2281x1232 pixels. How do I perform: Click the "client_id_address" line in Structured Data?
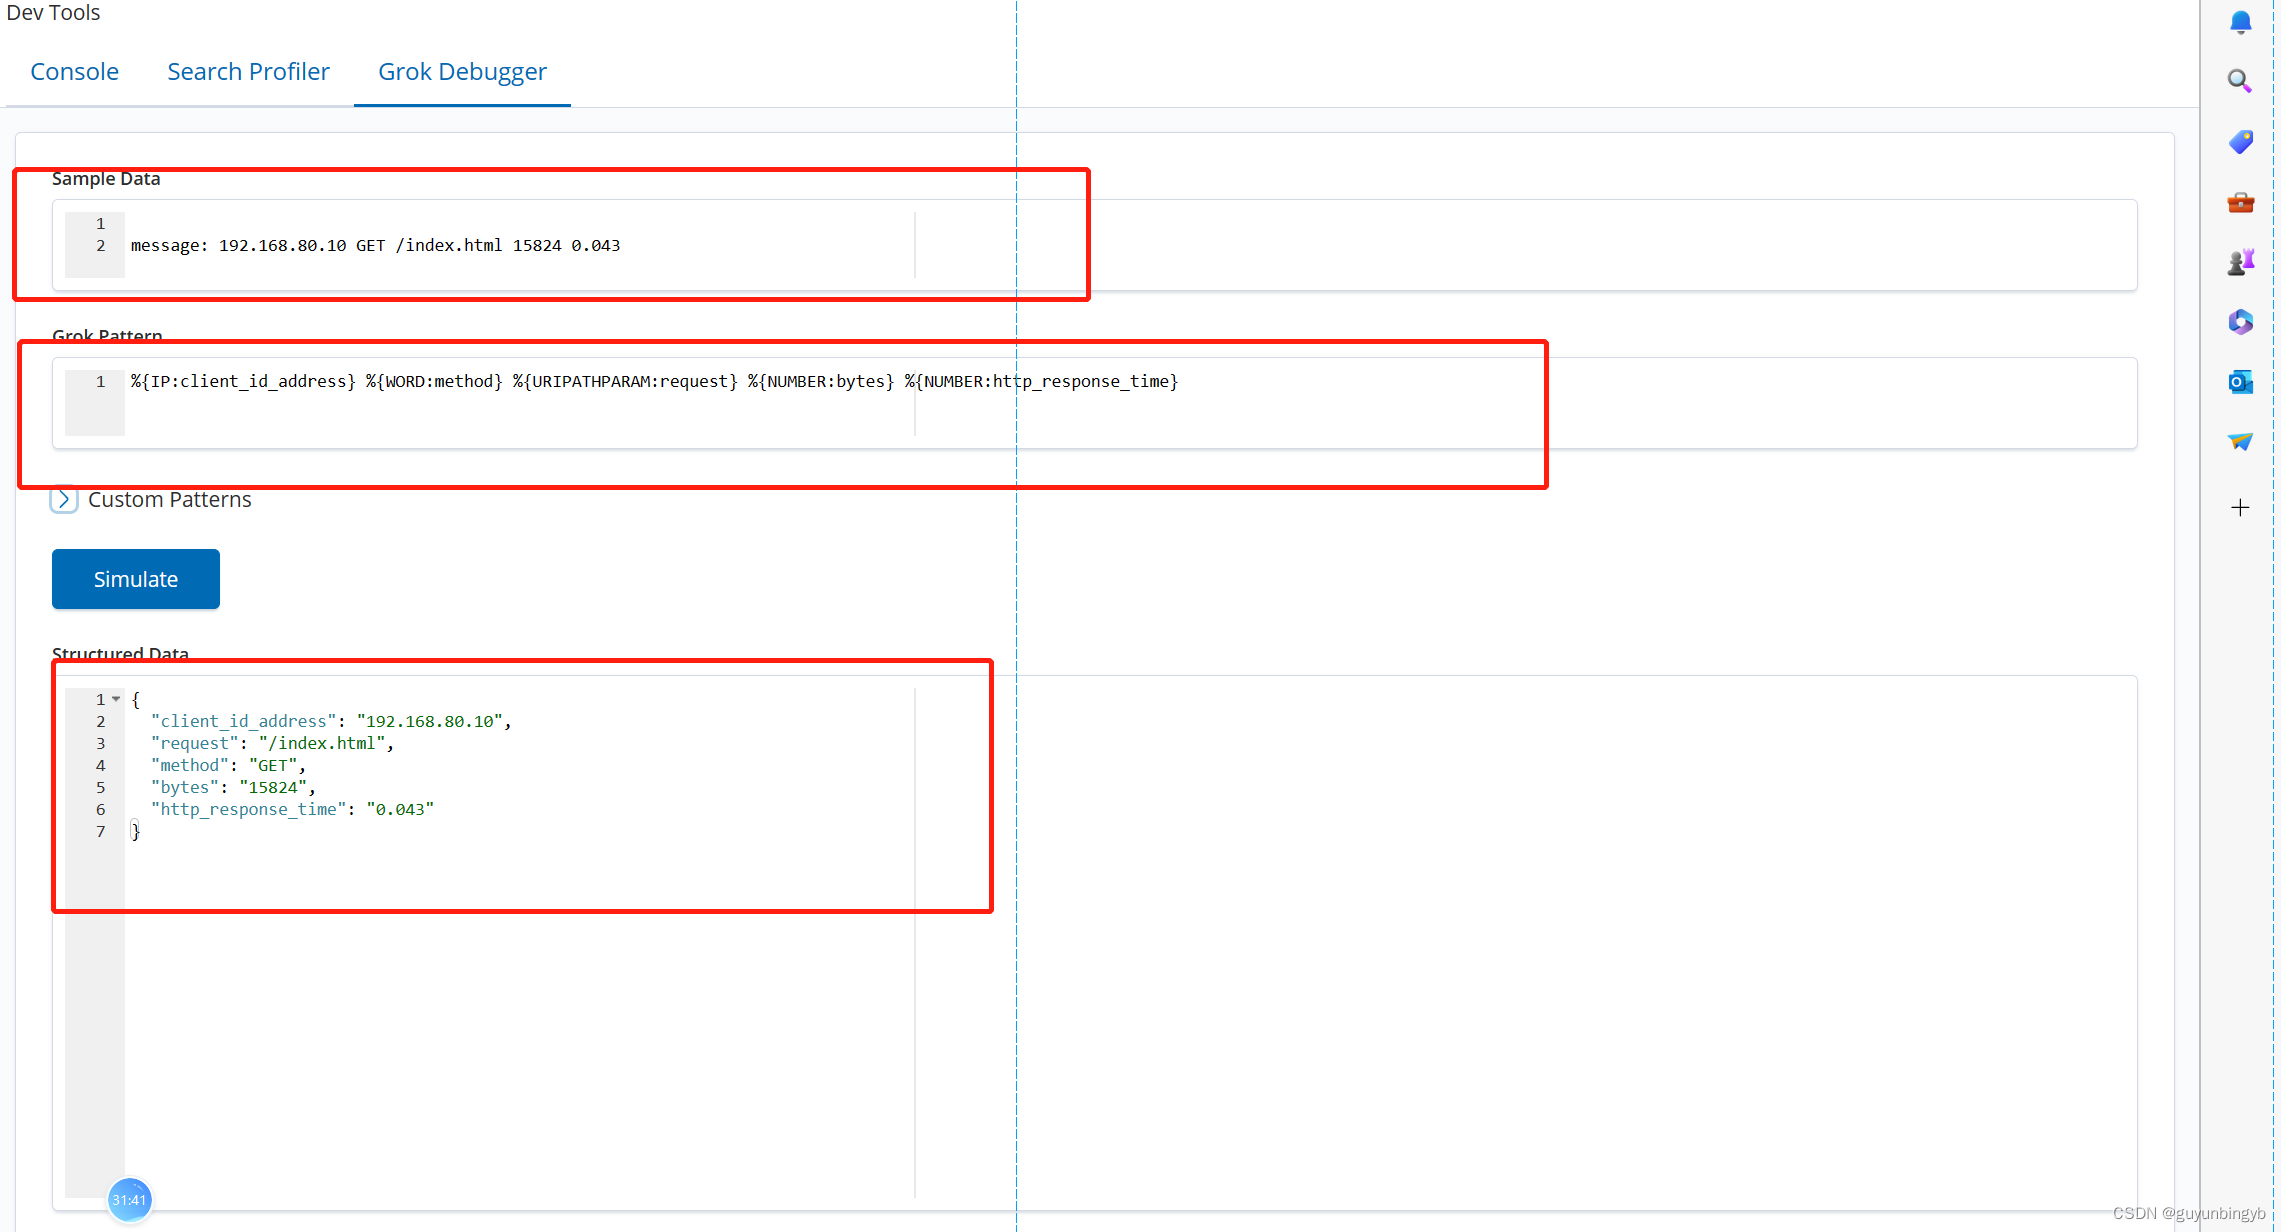coord(331,721)
